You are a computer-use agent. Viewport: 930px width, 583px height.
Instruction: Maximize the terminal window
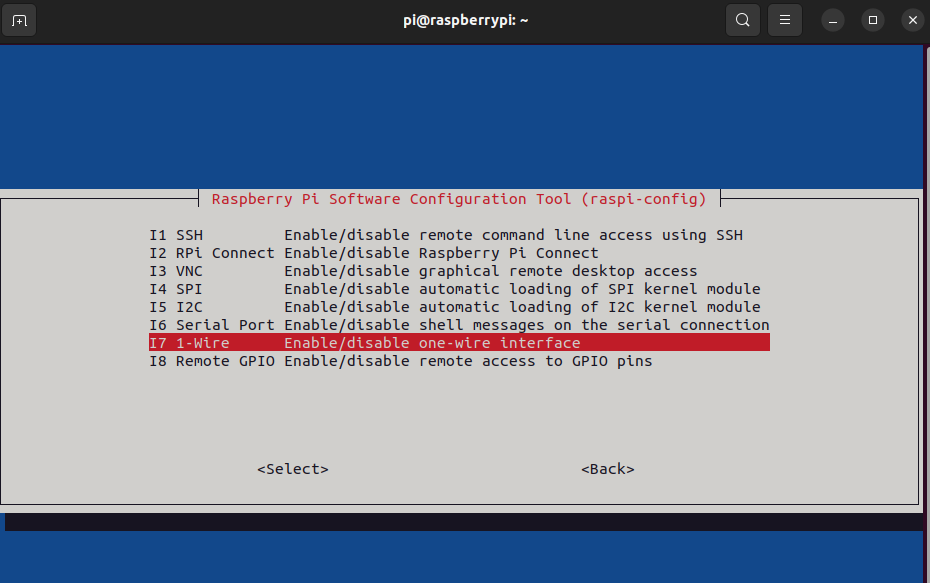coord(872,21)
